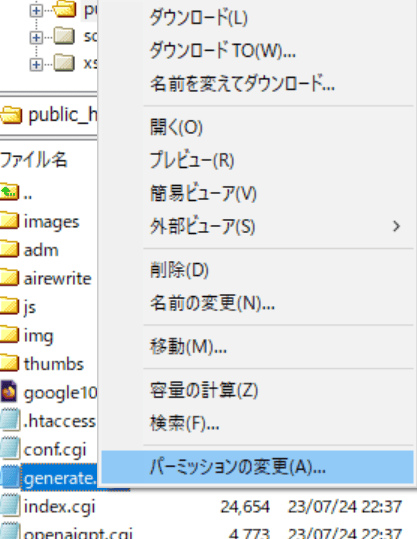Click the airewrite folder icon
This screenshot has height=539, width=417.
(9, 278)
